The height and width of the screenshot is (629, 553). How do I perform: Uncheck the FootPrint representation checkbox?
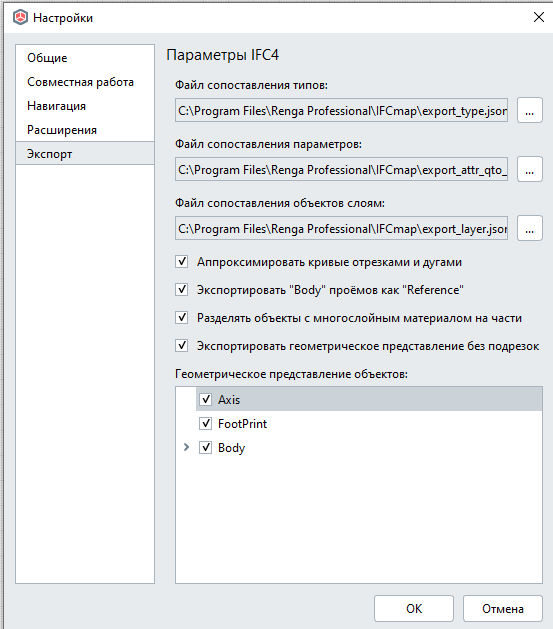(205, 424)
